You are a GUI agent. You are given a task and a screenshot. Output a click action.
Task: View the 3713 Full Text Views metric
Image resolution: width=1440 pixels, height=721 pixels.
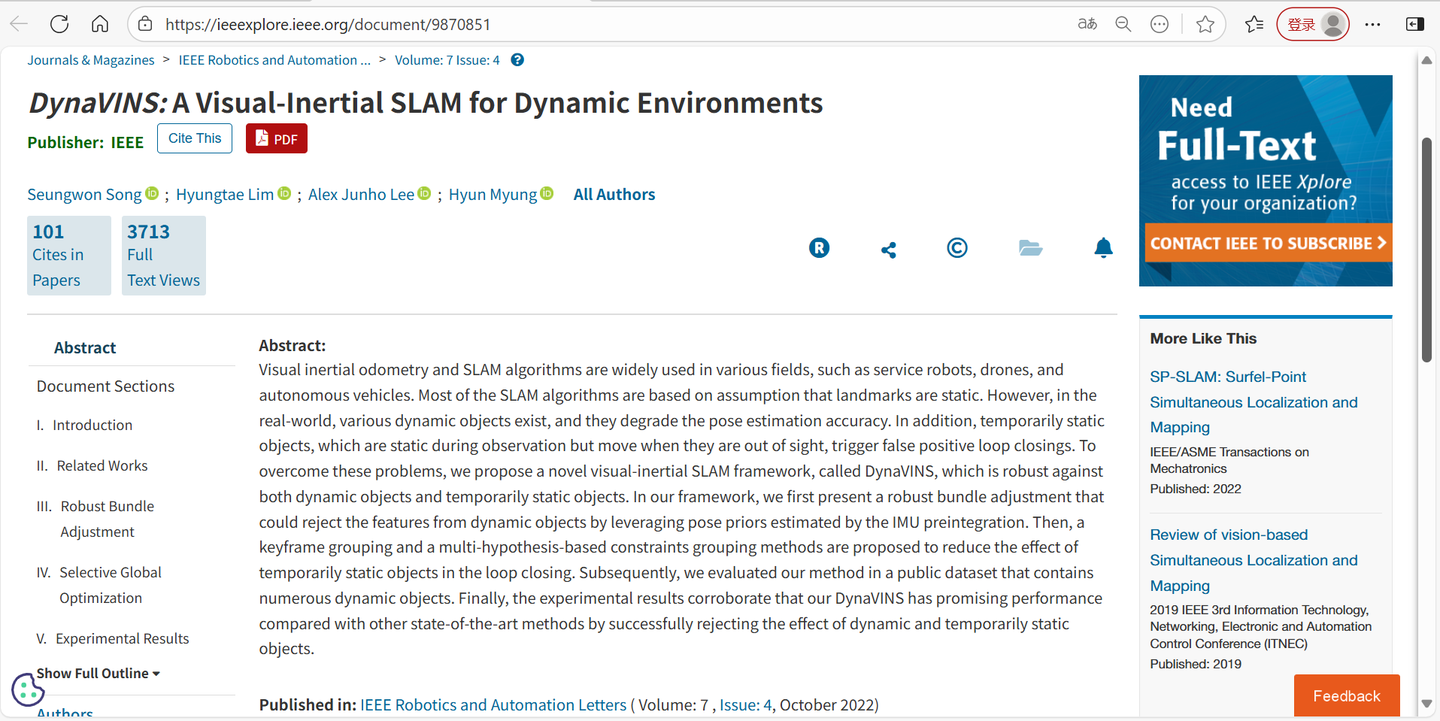164,256
